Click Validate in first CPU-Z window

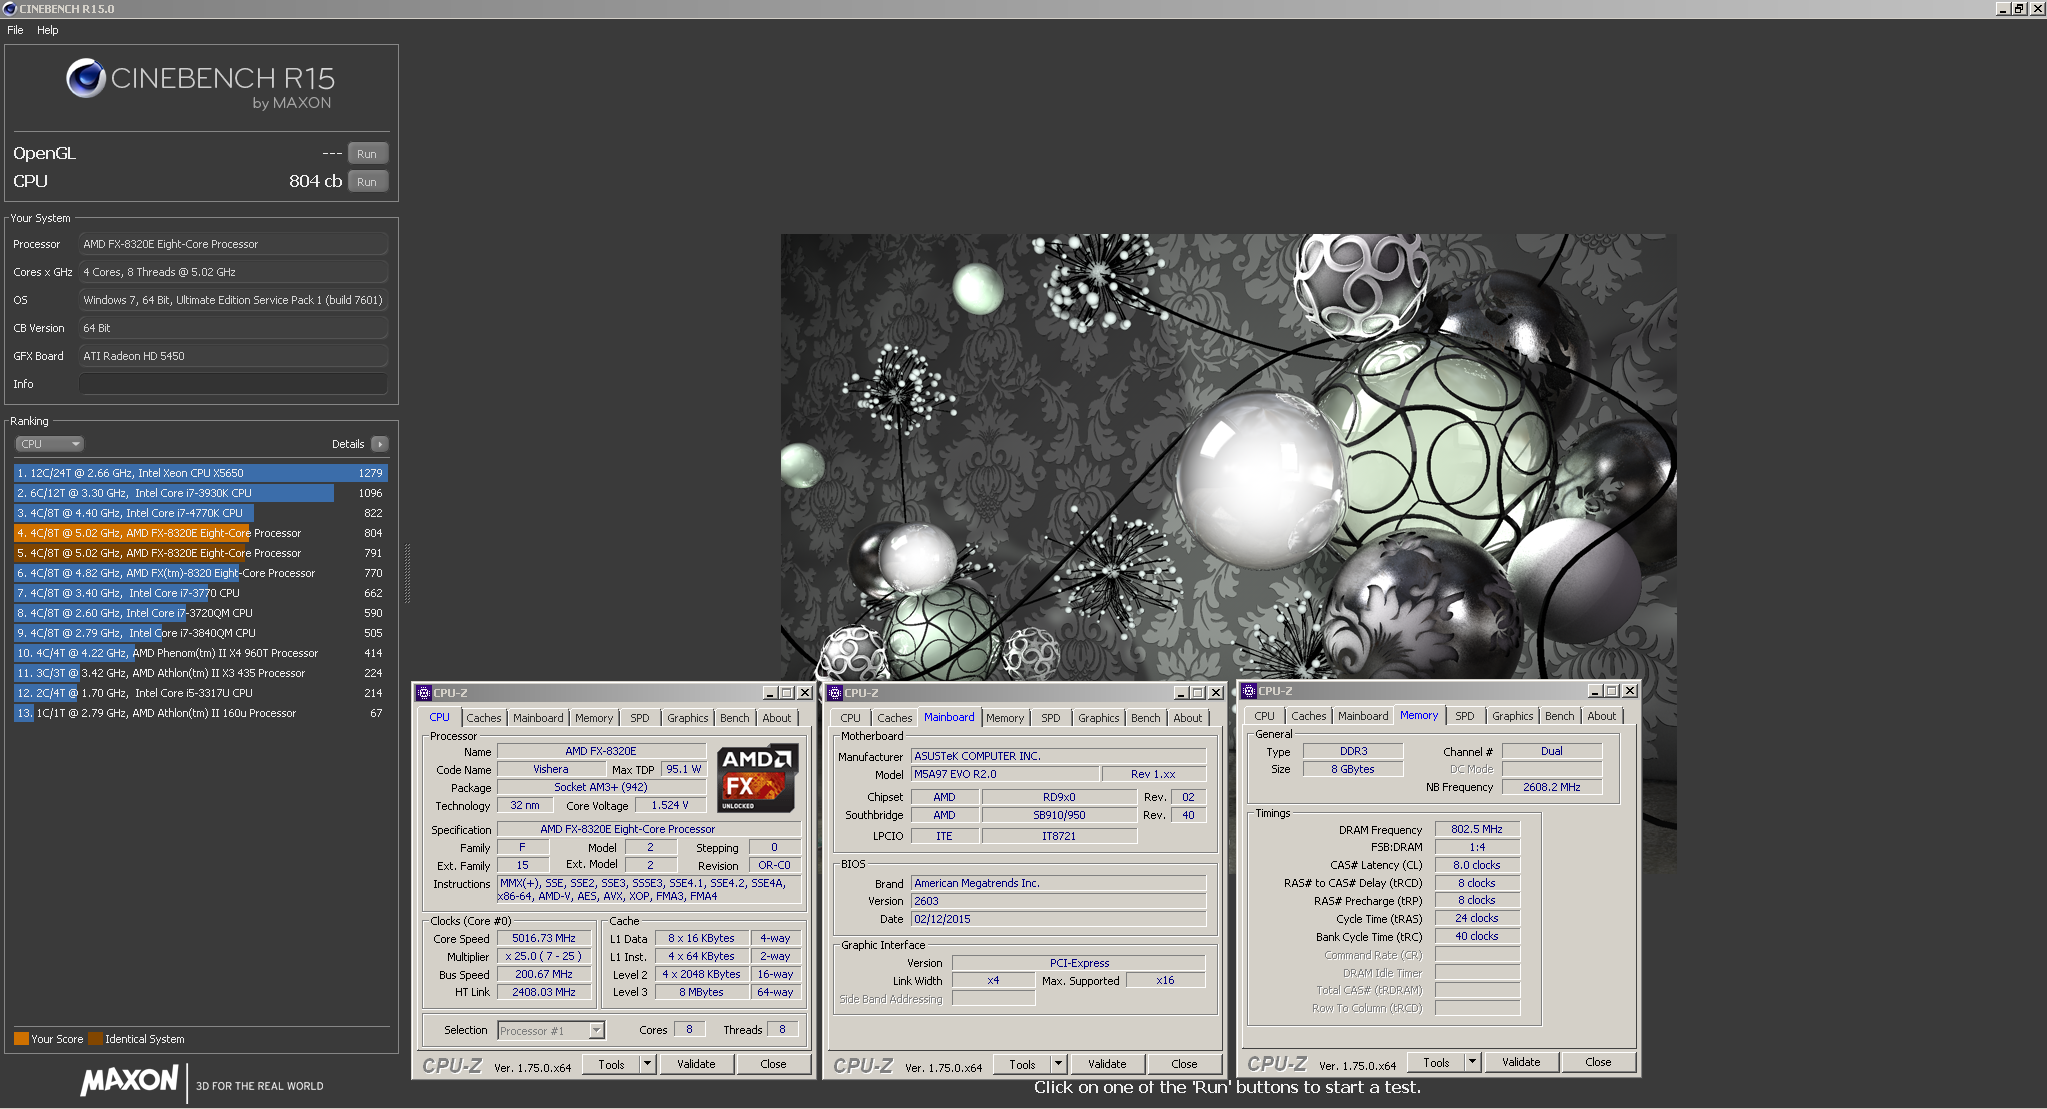tap(696, 1064)
